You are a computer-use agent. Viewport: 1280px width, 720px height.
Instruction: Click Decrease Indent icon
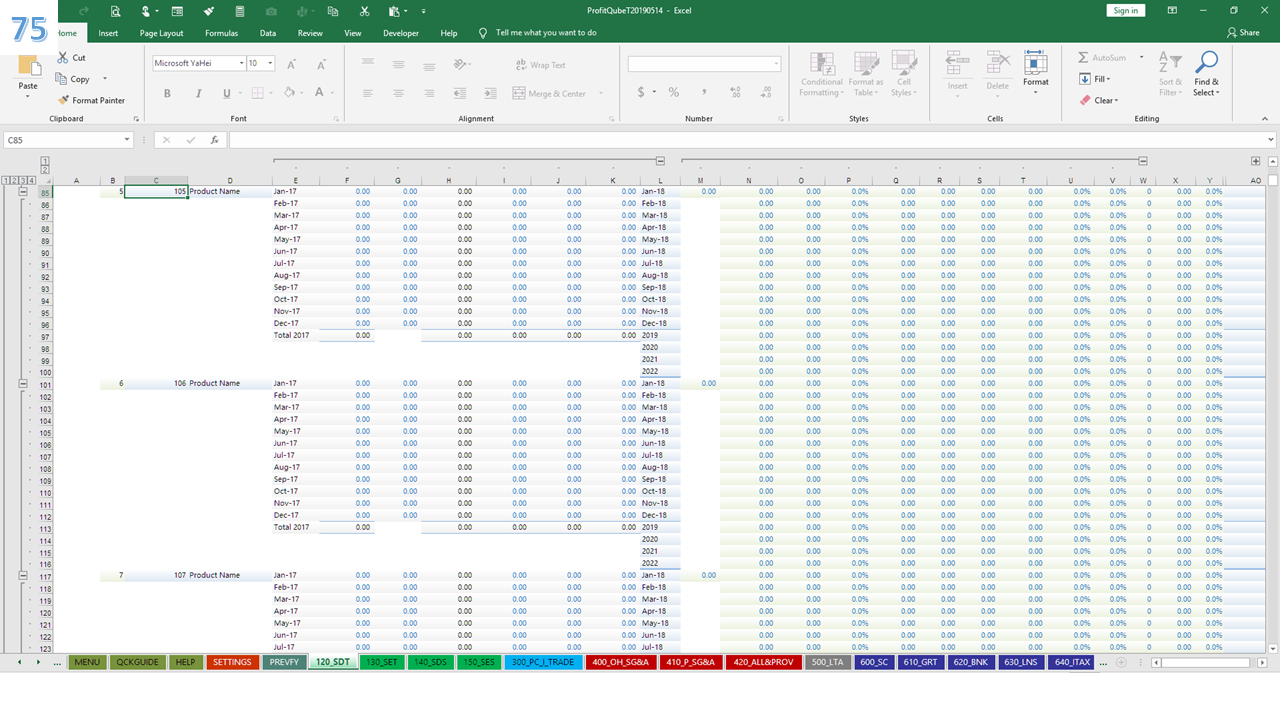tap(460, 93)
